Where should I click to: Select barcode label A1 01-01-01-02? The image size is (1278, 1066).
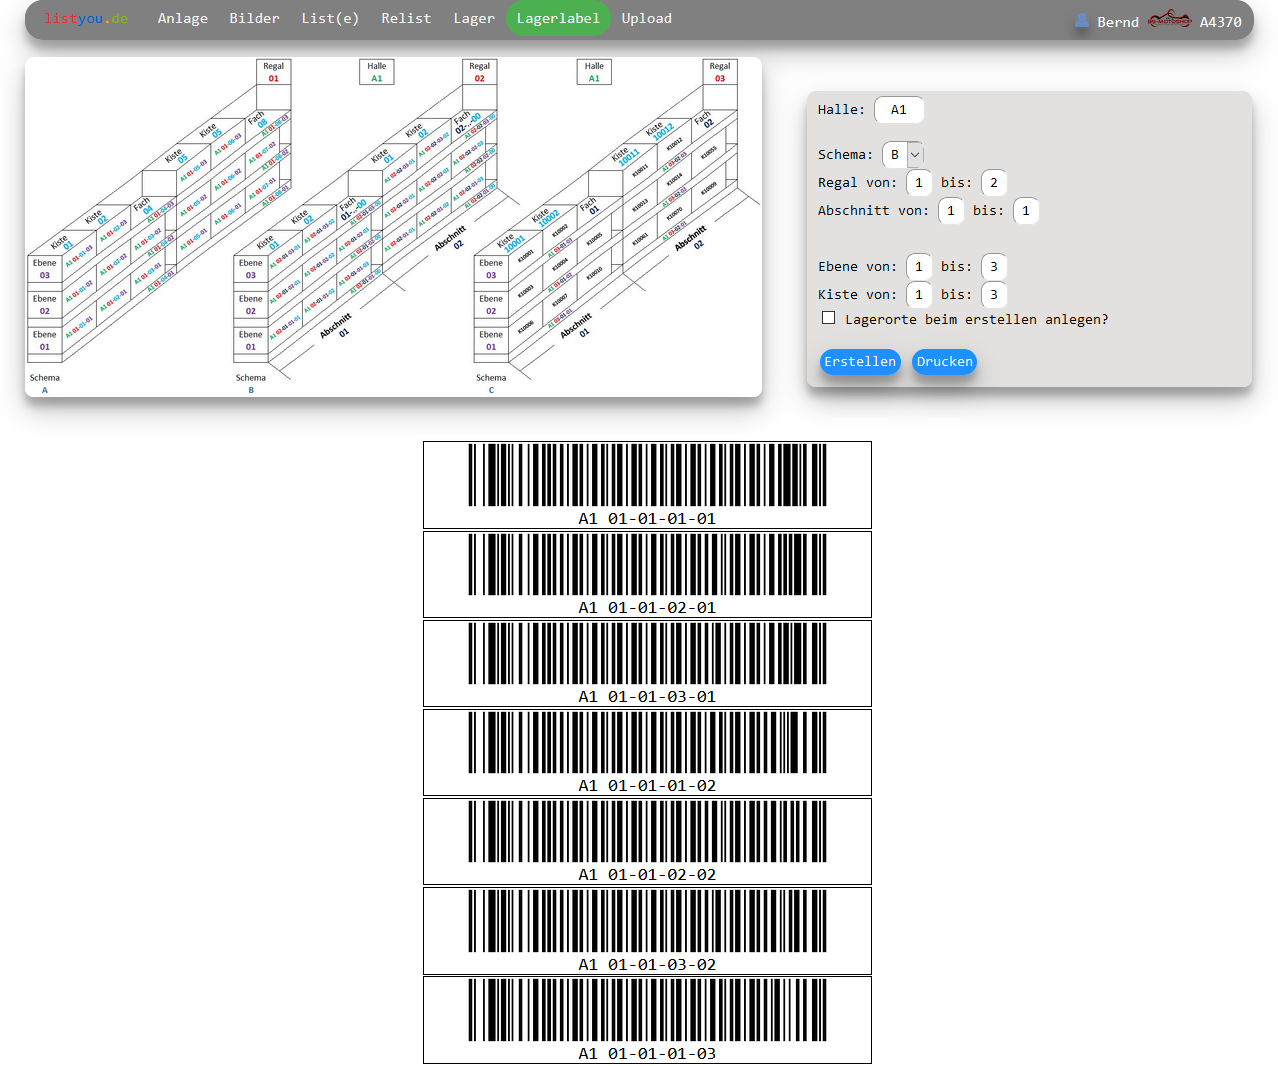pos(647,752)
